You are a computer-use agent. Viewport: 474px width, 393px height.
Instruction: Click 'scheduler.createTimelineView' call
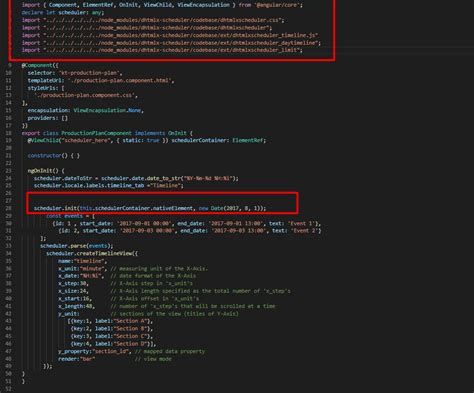[89, 253]
